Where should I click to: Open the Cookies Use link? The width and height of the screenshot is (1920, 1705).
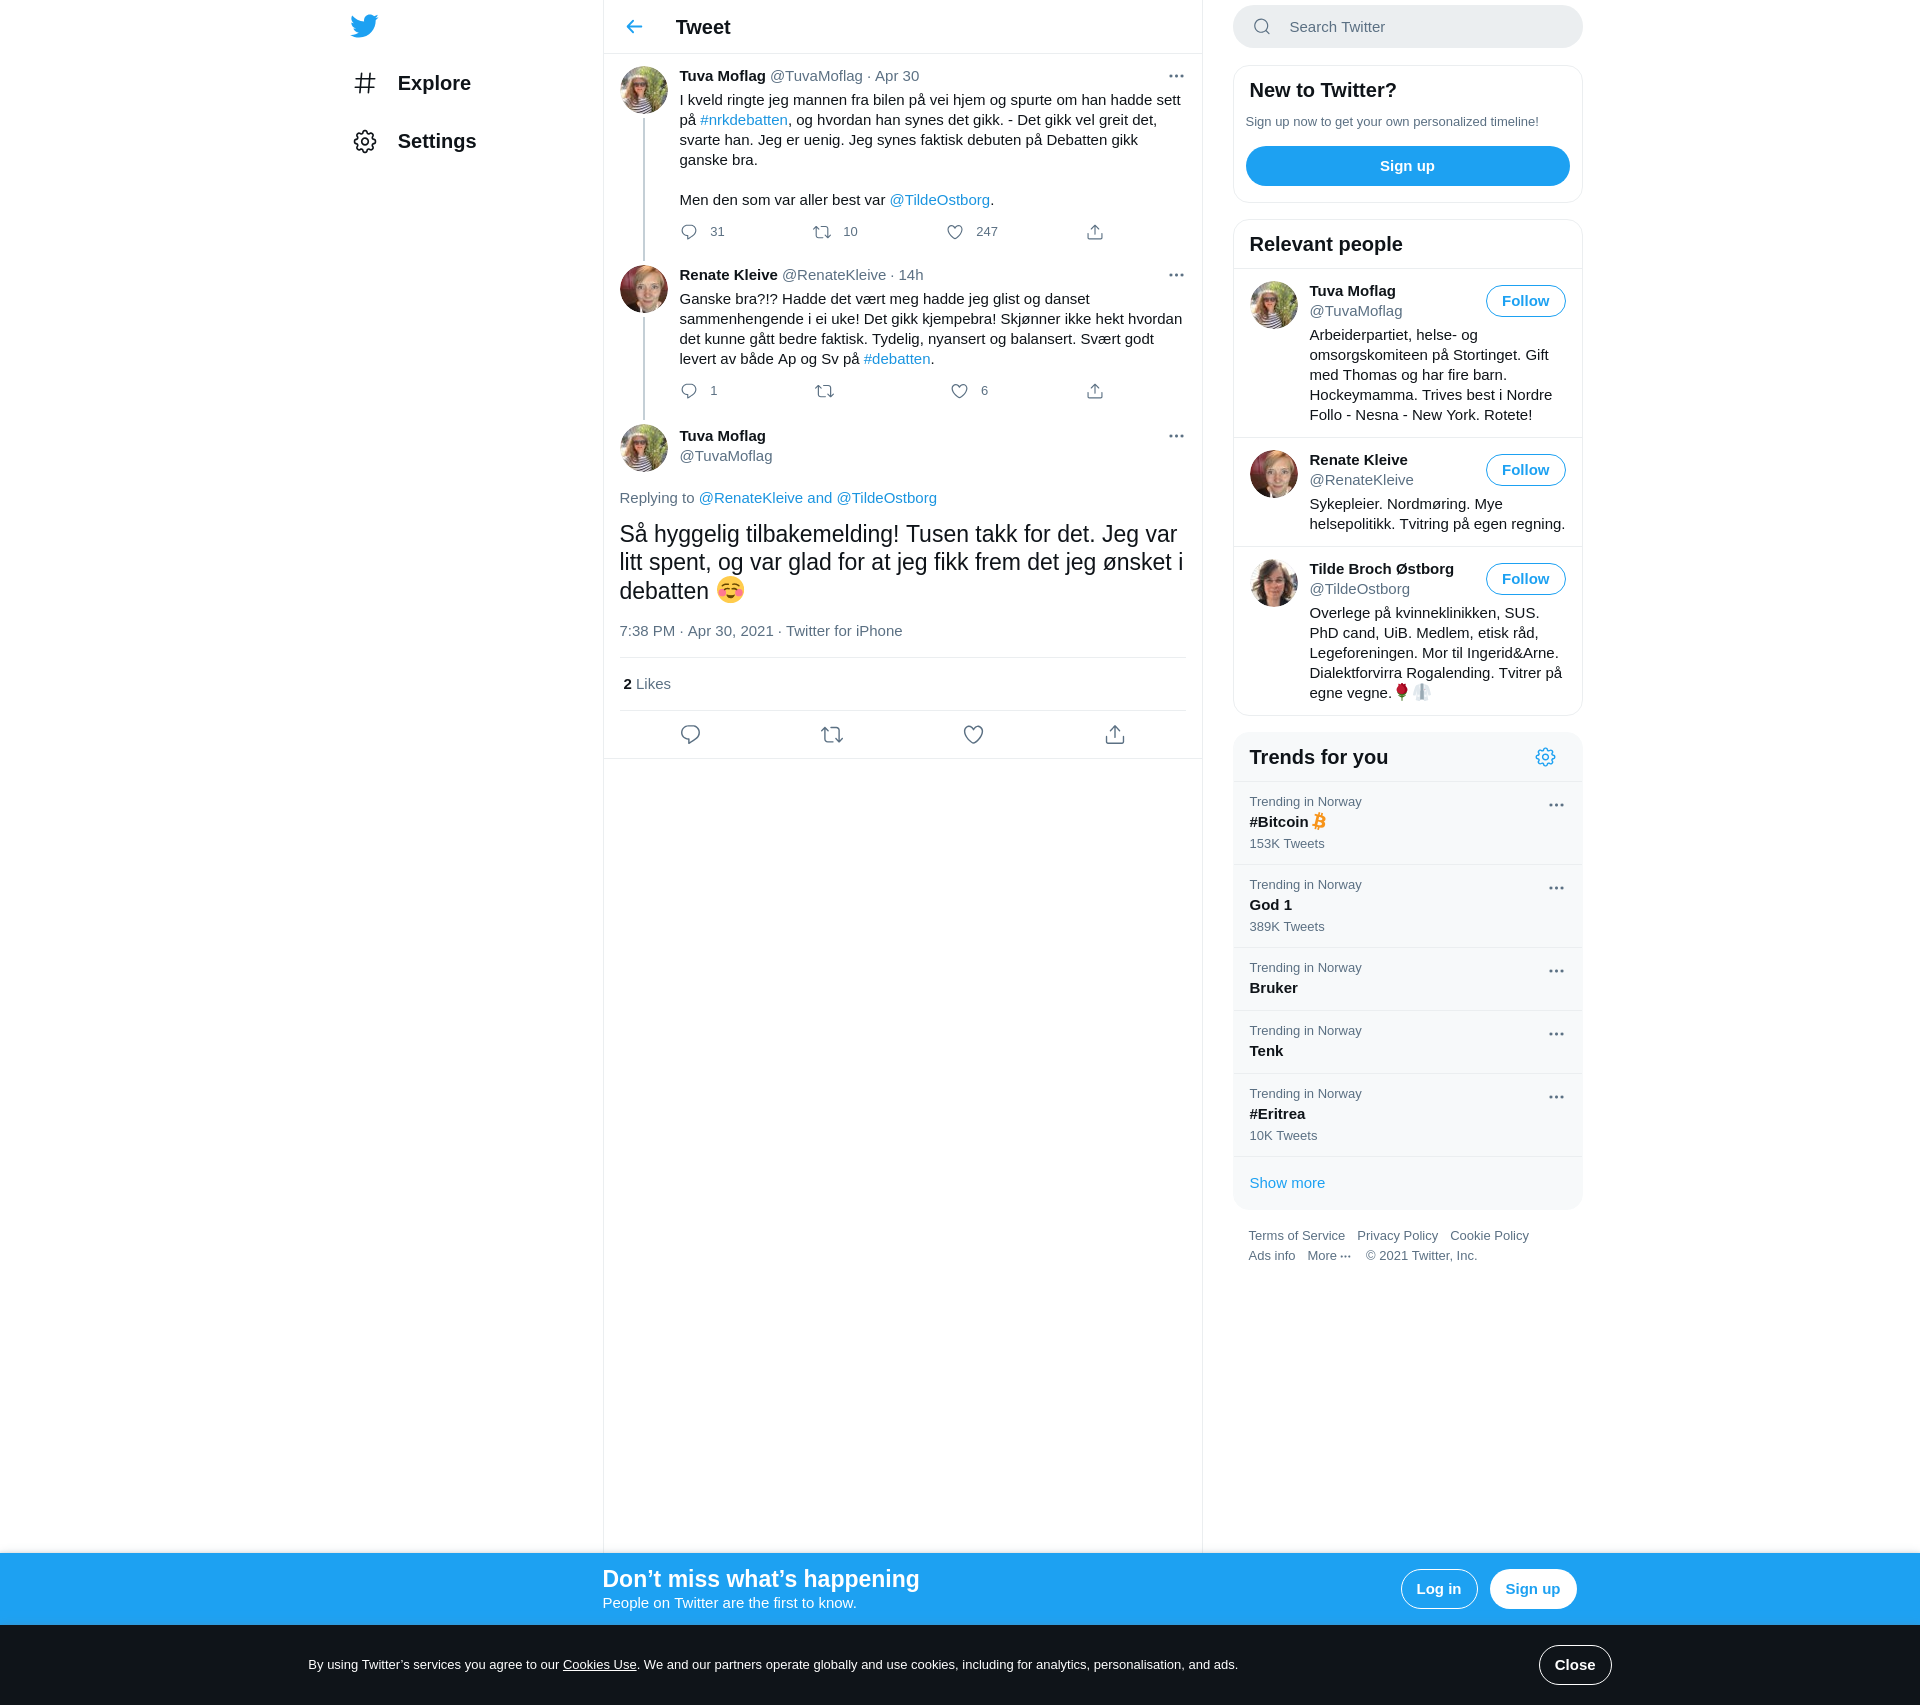coord(599,1665)
